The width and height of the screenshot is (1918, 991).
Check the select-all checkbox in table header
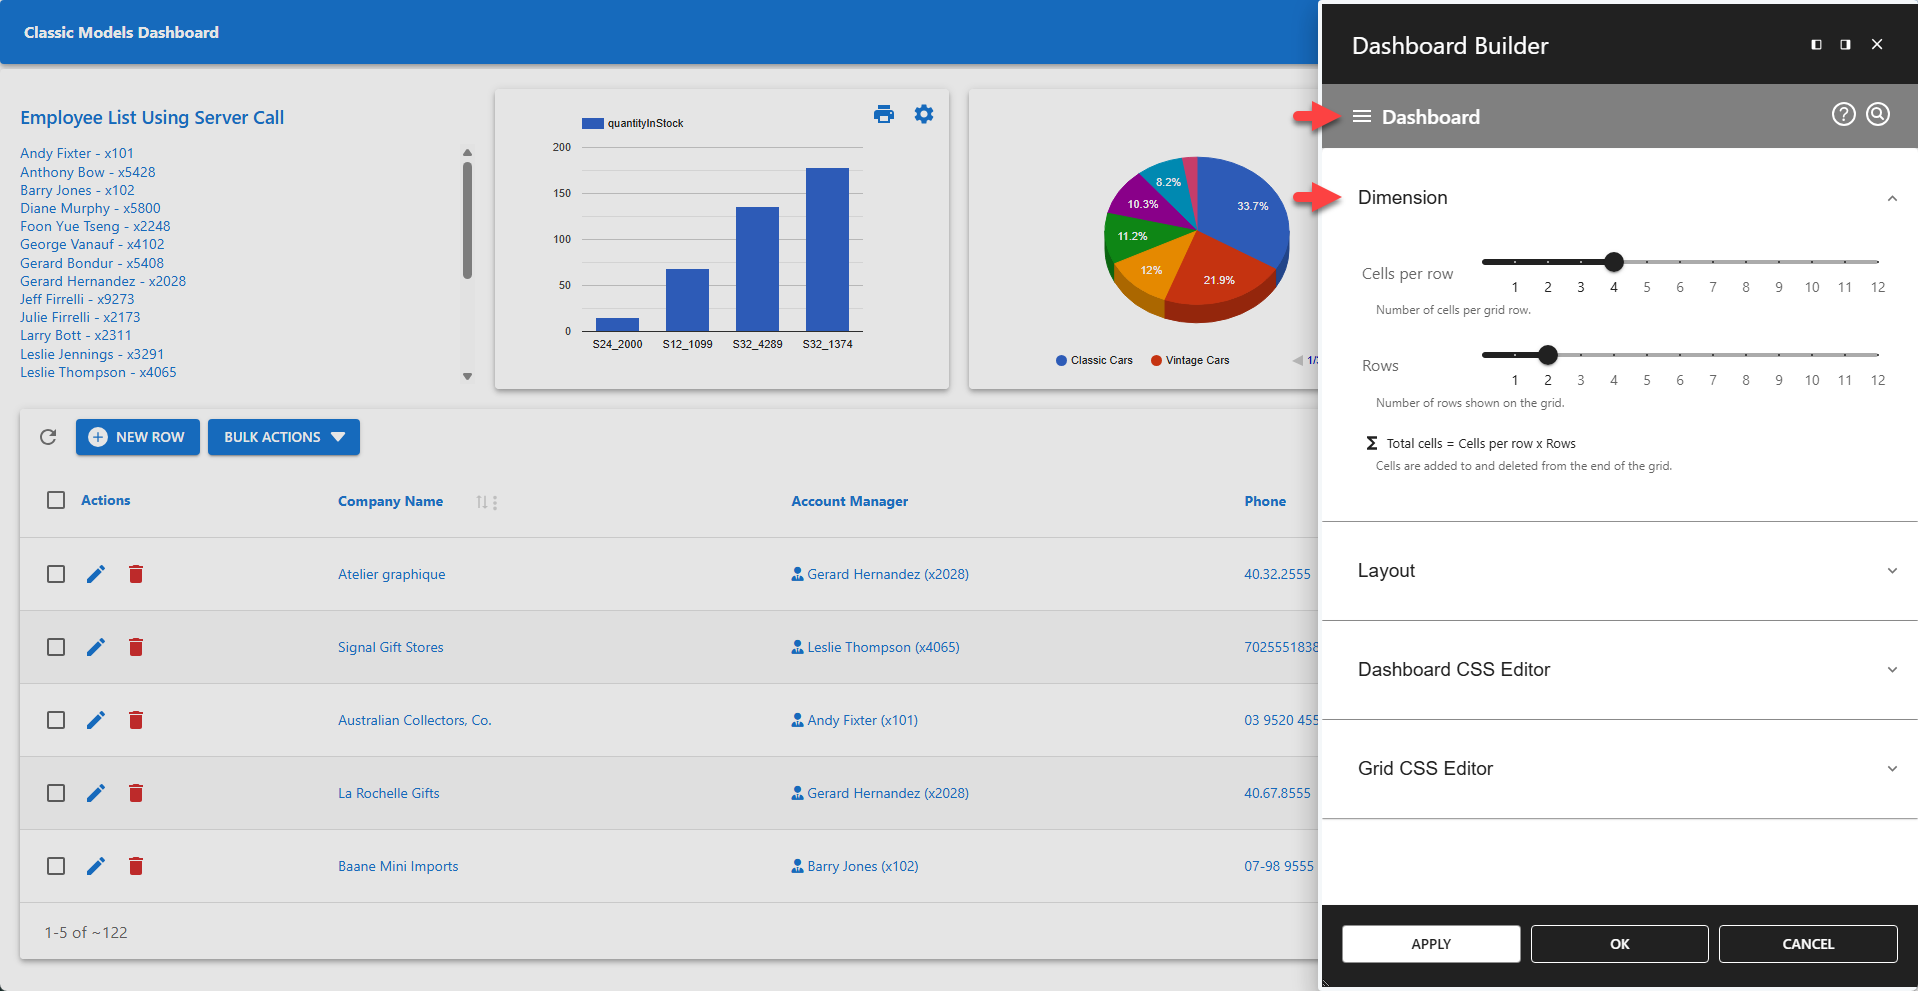(x=55, y=500)
